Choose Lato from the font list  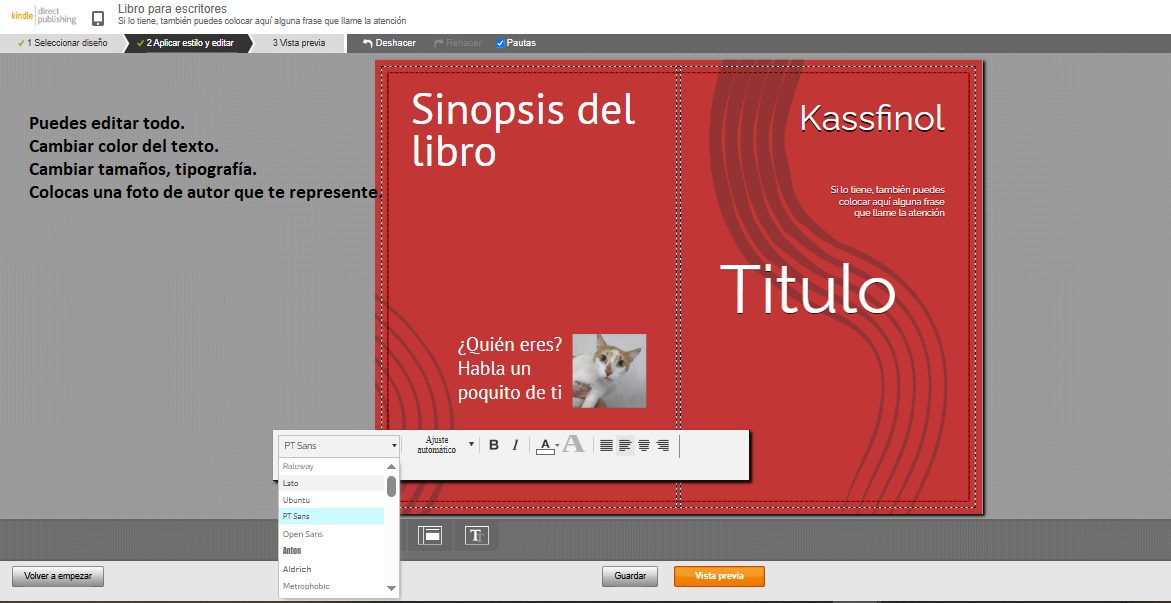coord(332,483)
